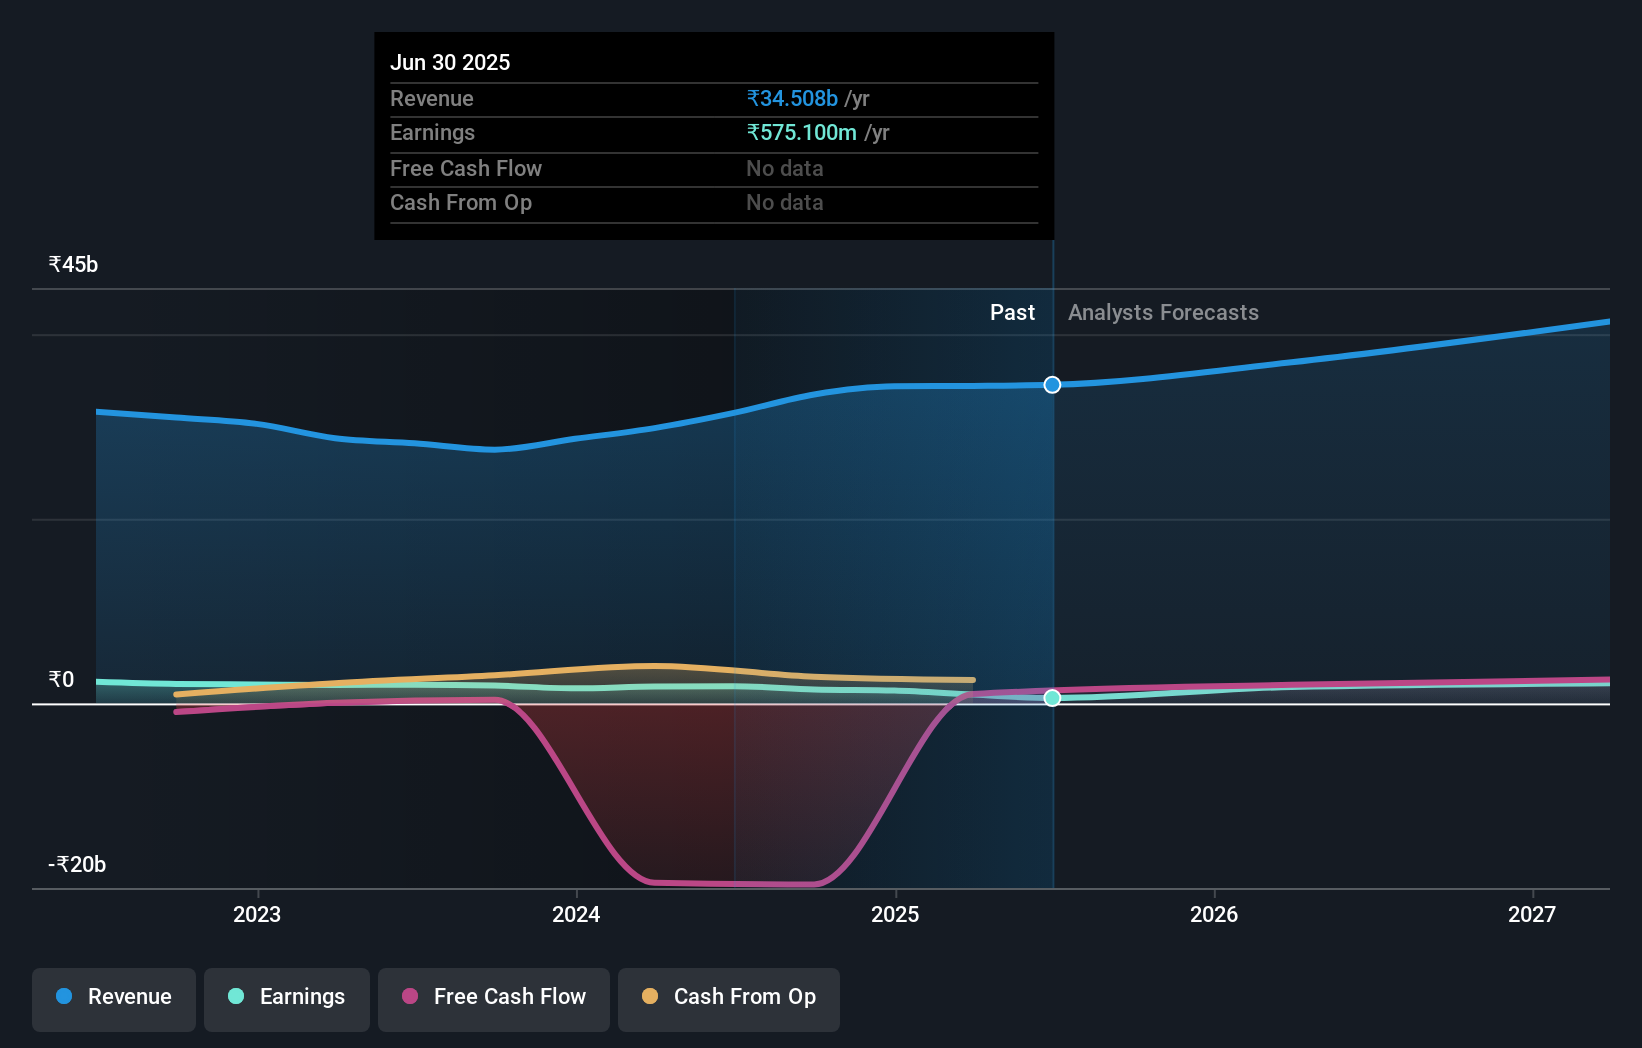The image size is (1642, 1048).
Task: Toggle the Cash From Op series visibility
Action: coord(728,997)
